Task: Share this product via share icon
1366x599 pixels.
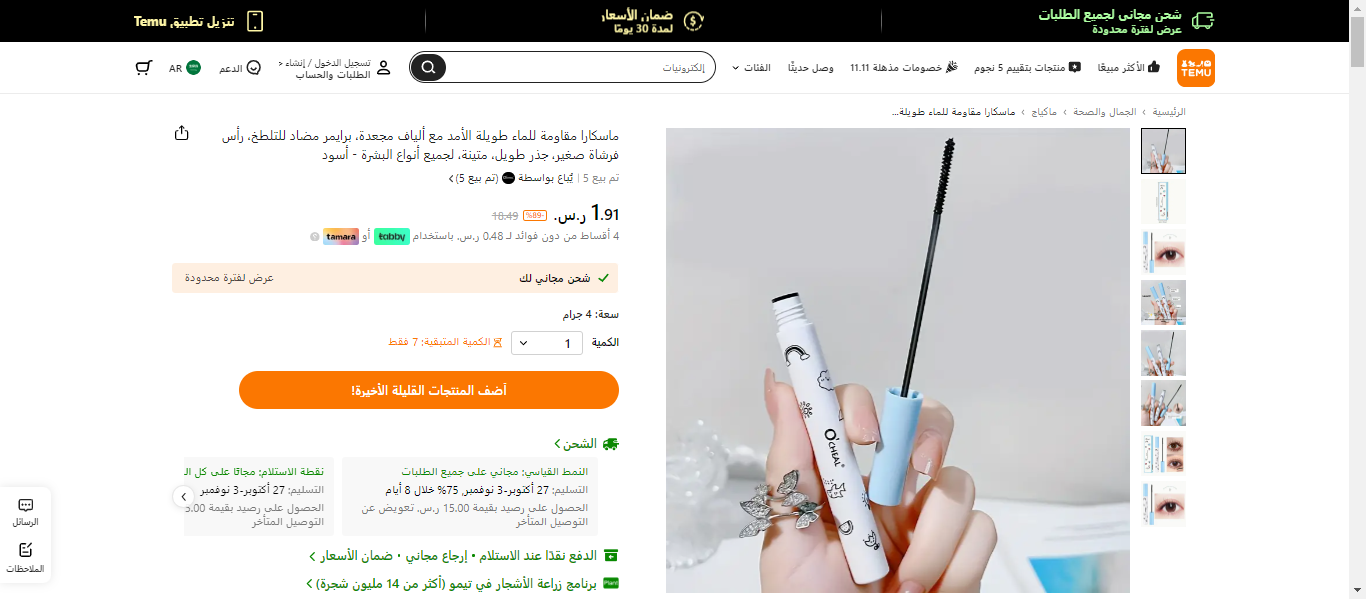Action: 181,133
